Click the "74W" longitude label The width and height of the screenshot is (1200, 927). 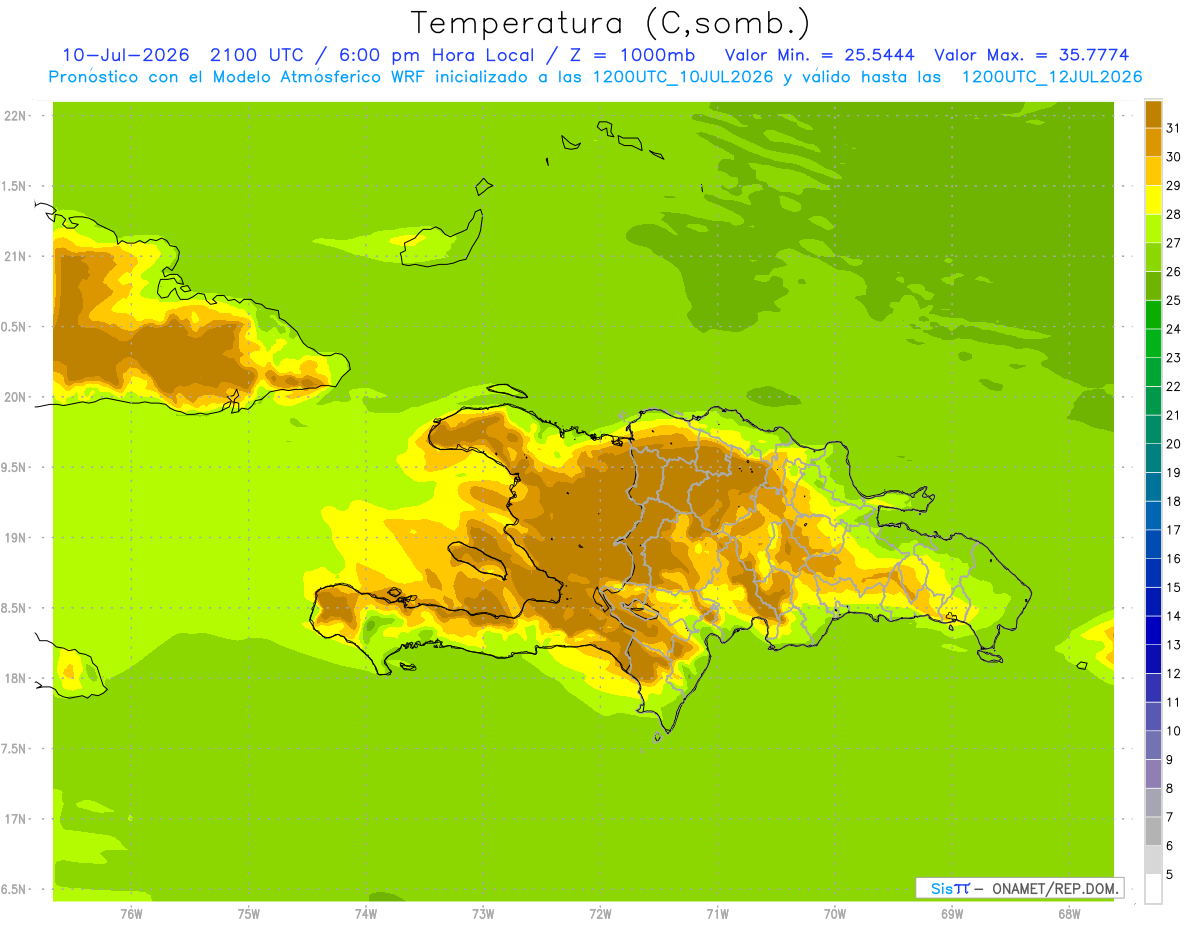click(366, 913)
